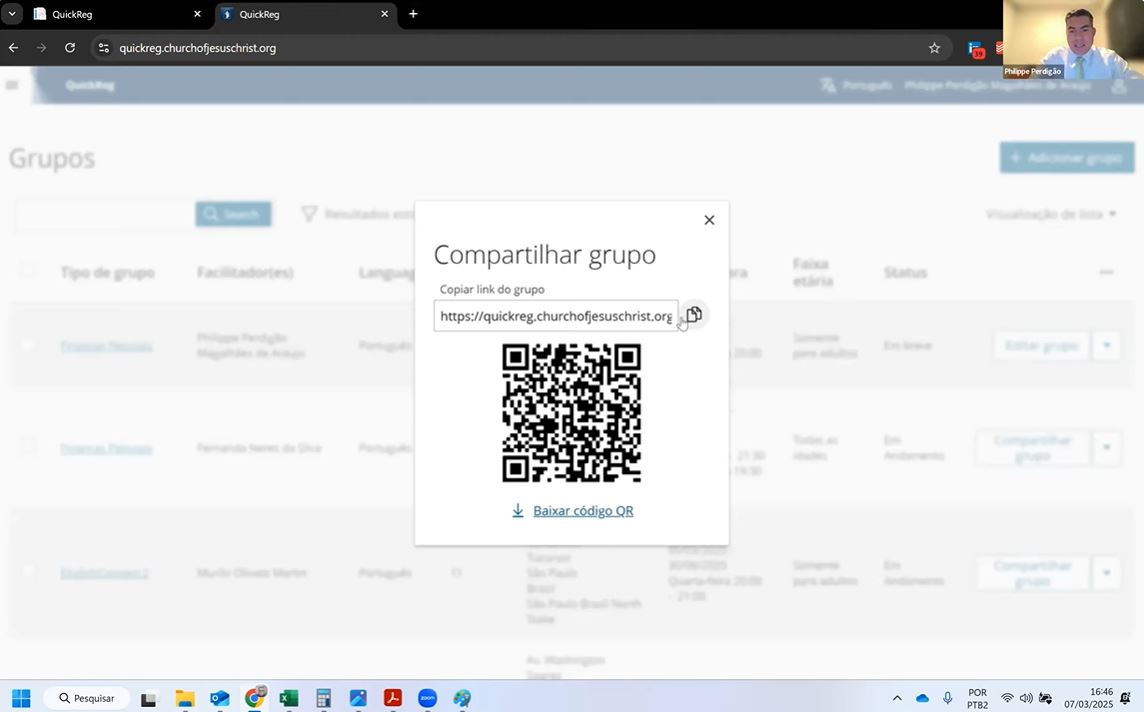
Task: Open the group link in Fernanda Neres row
Action: (107, 448)
